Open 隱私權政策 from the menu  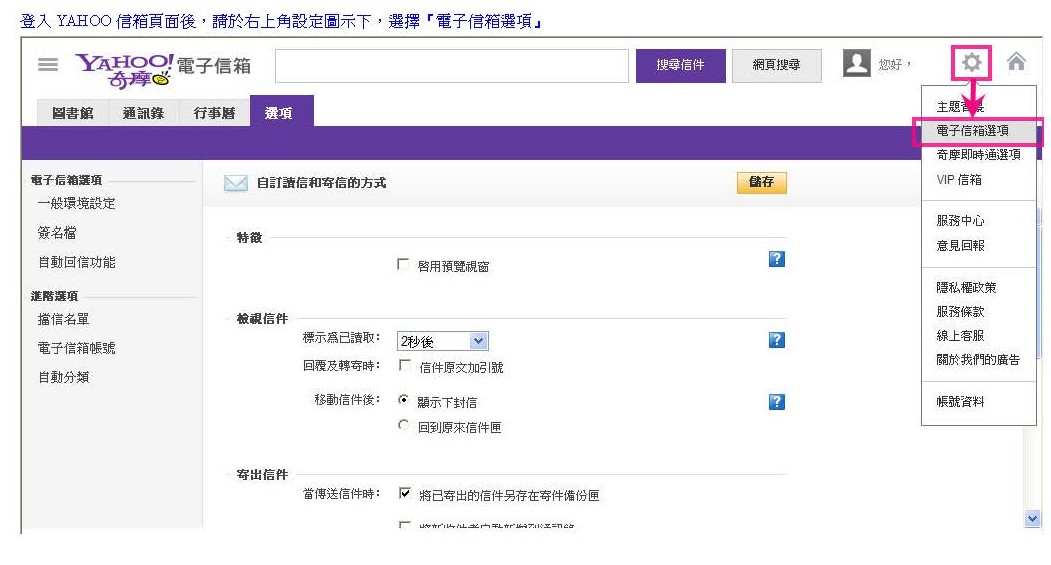coord(966,288)
